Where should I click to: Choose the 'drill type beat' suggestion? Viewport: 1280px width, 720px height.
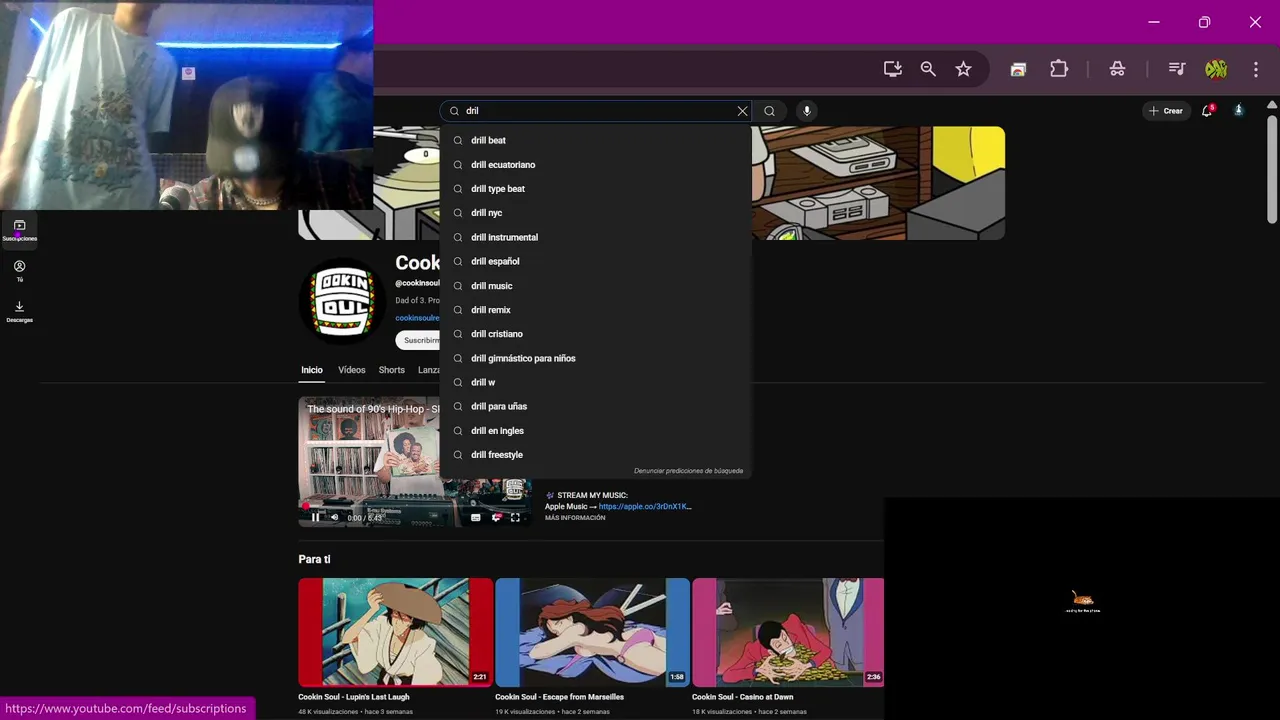point(595,189)
